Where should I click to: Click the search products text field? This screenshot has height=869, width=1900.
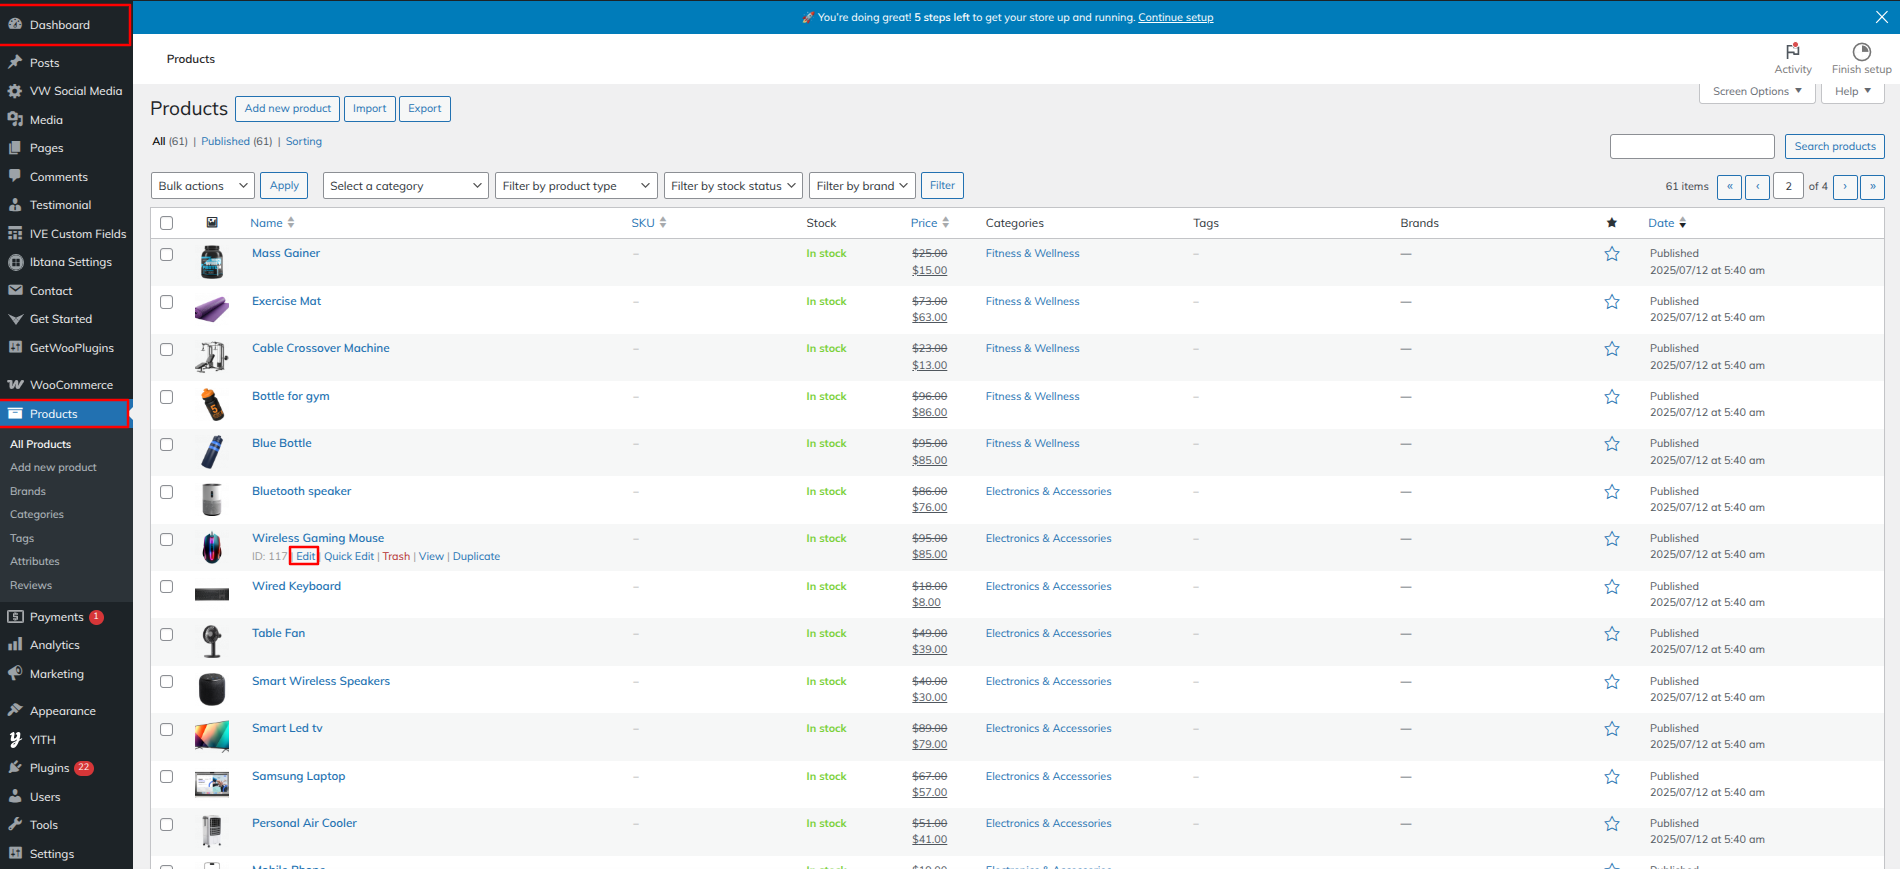(x=1691, y=147)
